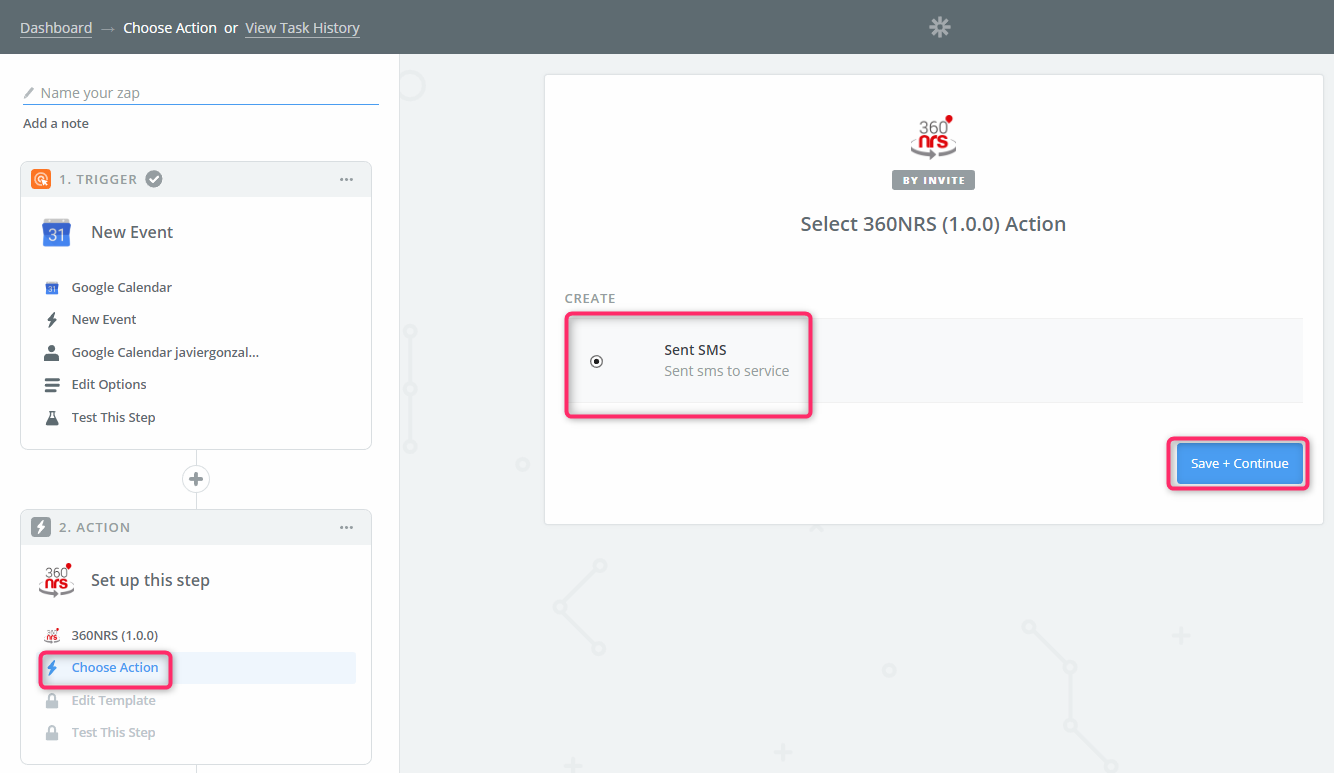Open Choose Action in the action step
The width and height of the screenshot is (1334, 773).
(x=114, y=668)
